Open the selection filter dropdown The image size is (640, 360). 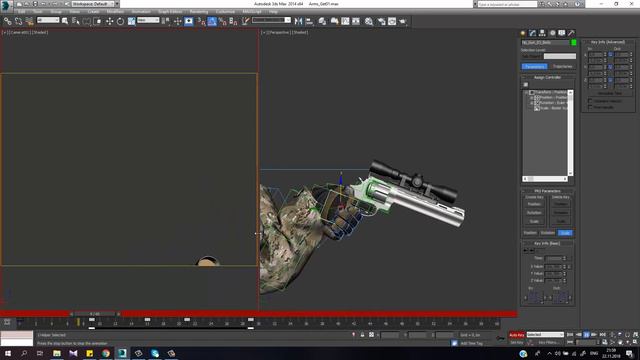click(48, 20)
